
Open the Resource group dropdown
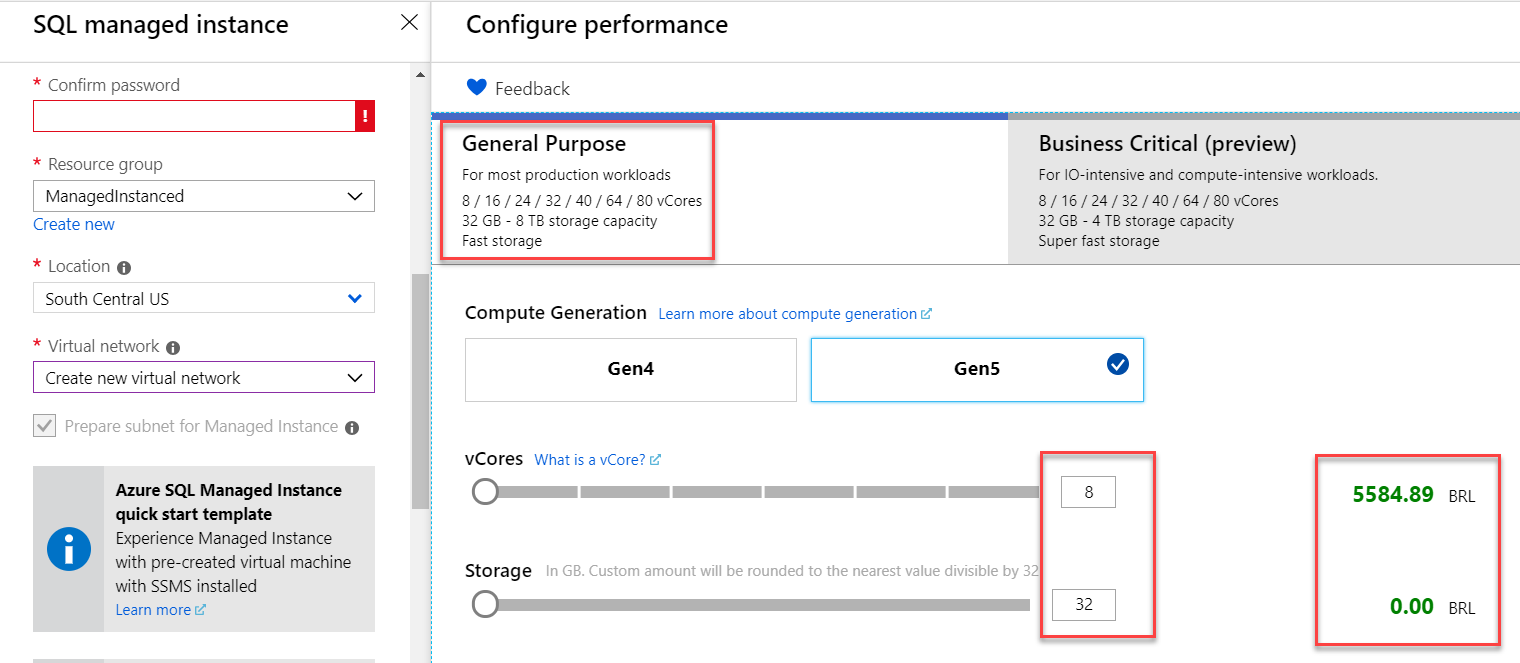coord(204,196)
